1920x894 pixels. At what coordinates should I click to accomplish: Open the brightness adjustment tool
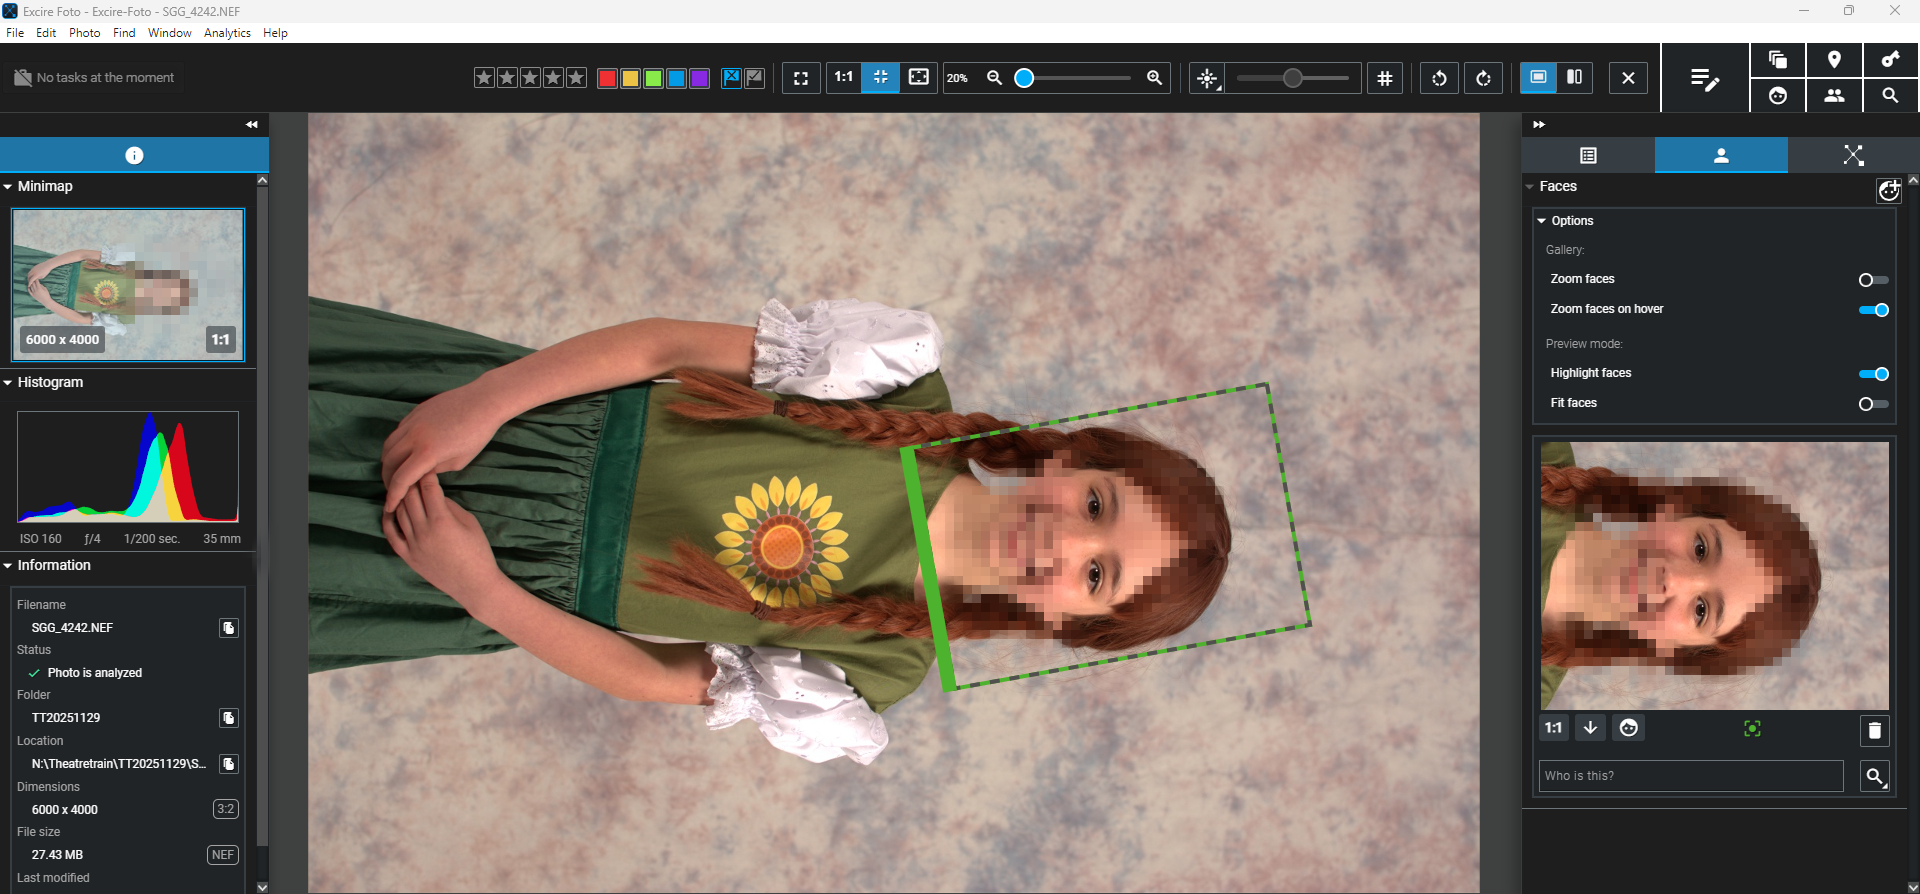click(1207, 78)
